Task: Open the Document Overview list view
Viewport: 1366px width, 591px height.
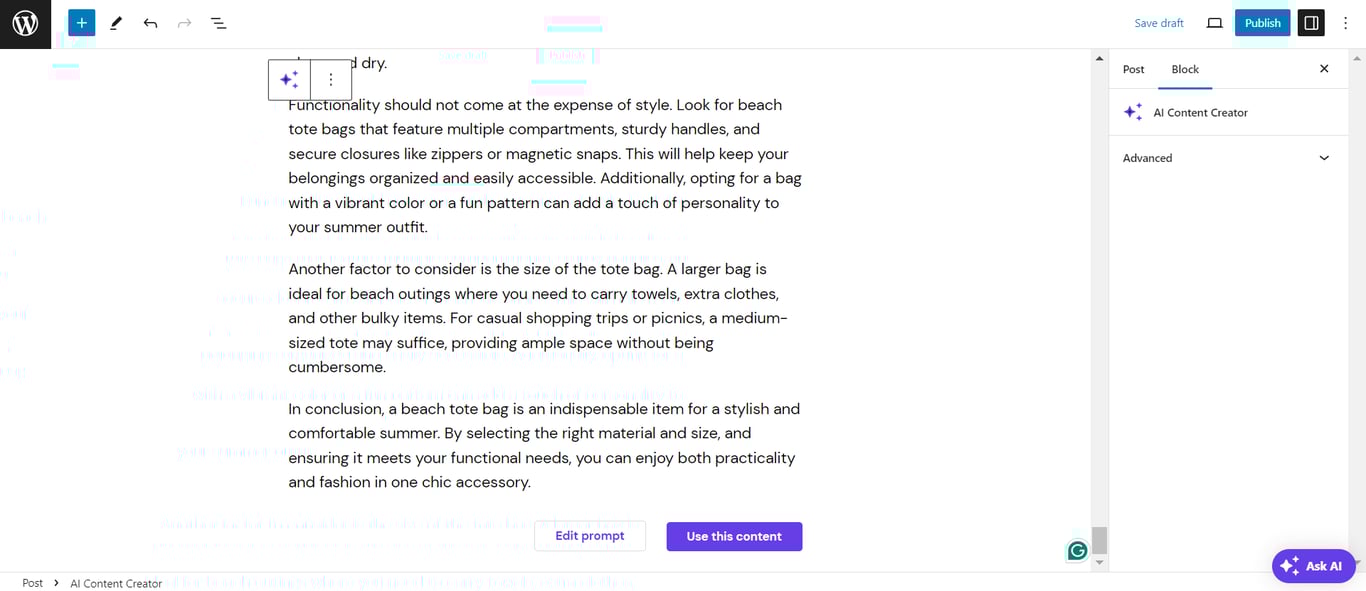Action: point(219,22)
